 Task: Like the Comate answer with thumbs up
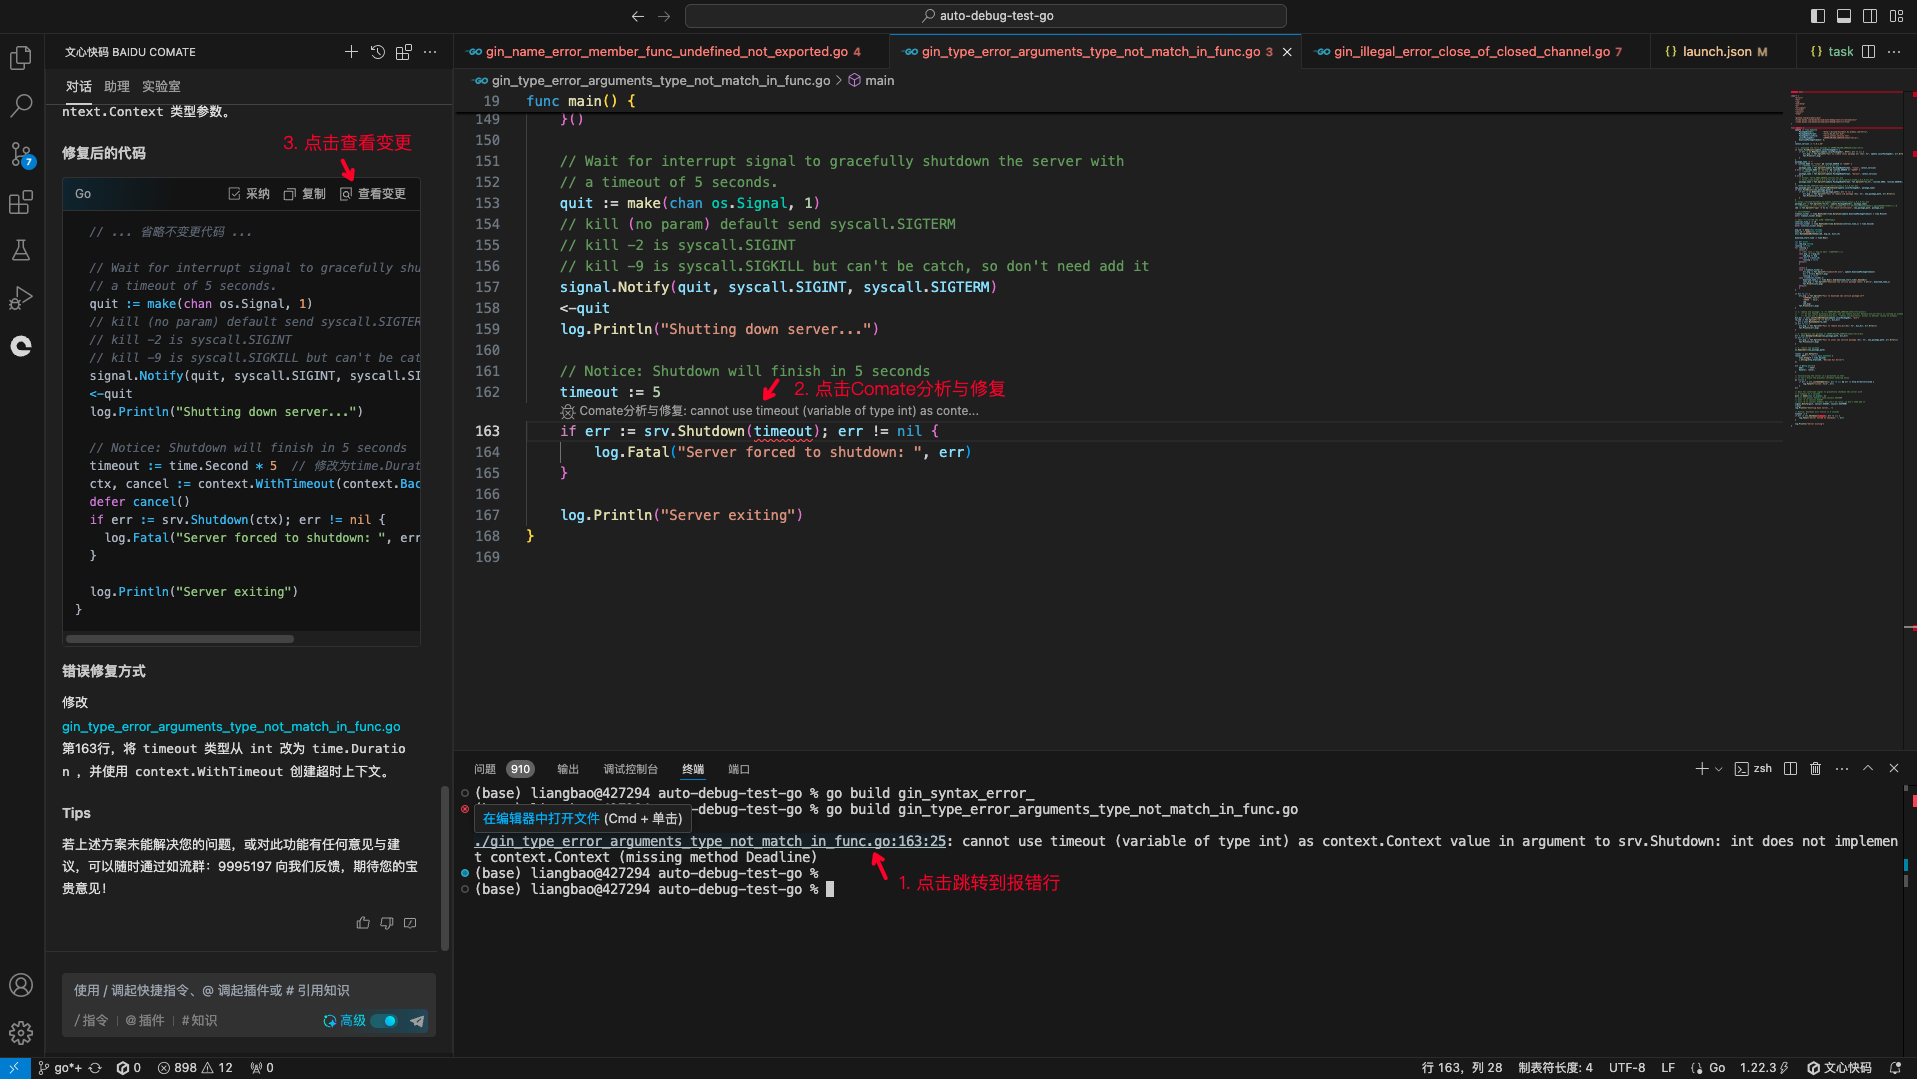click(x=363, y=923)
